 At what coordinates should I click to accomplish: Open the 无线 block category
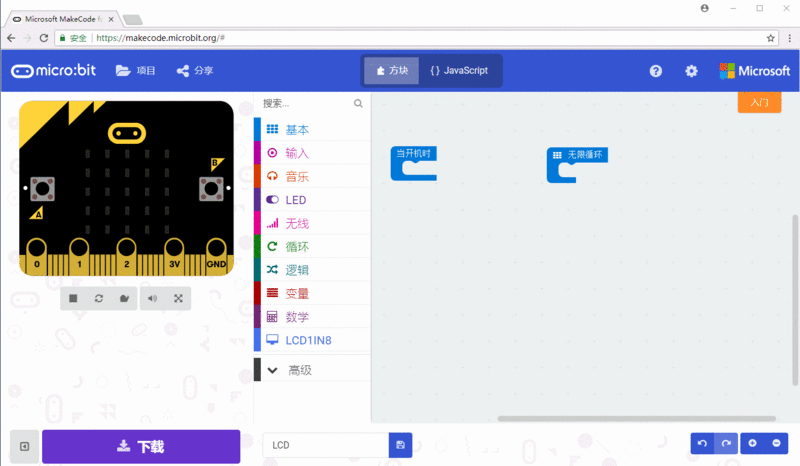pyautogui.click(x=312, y=224)
